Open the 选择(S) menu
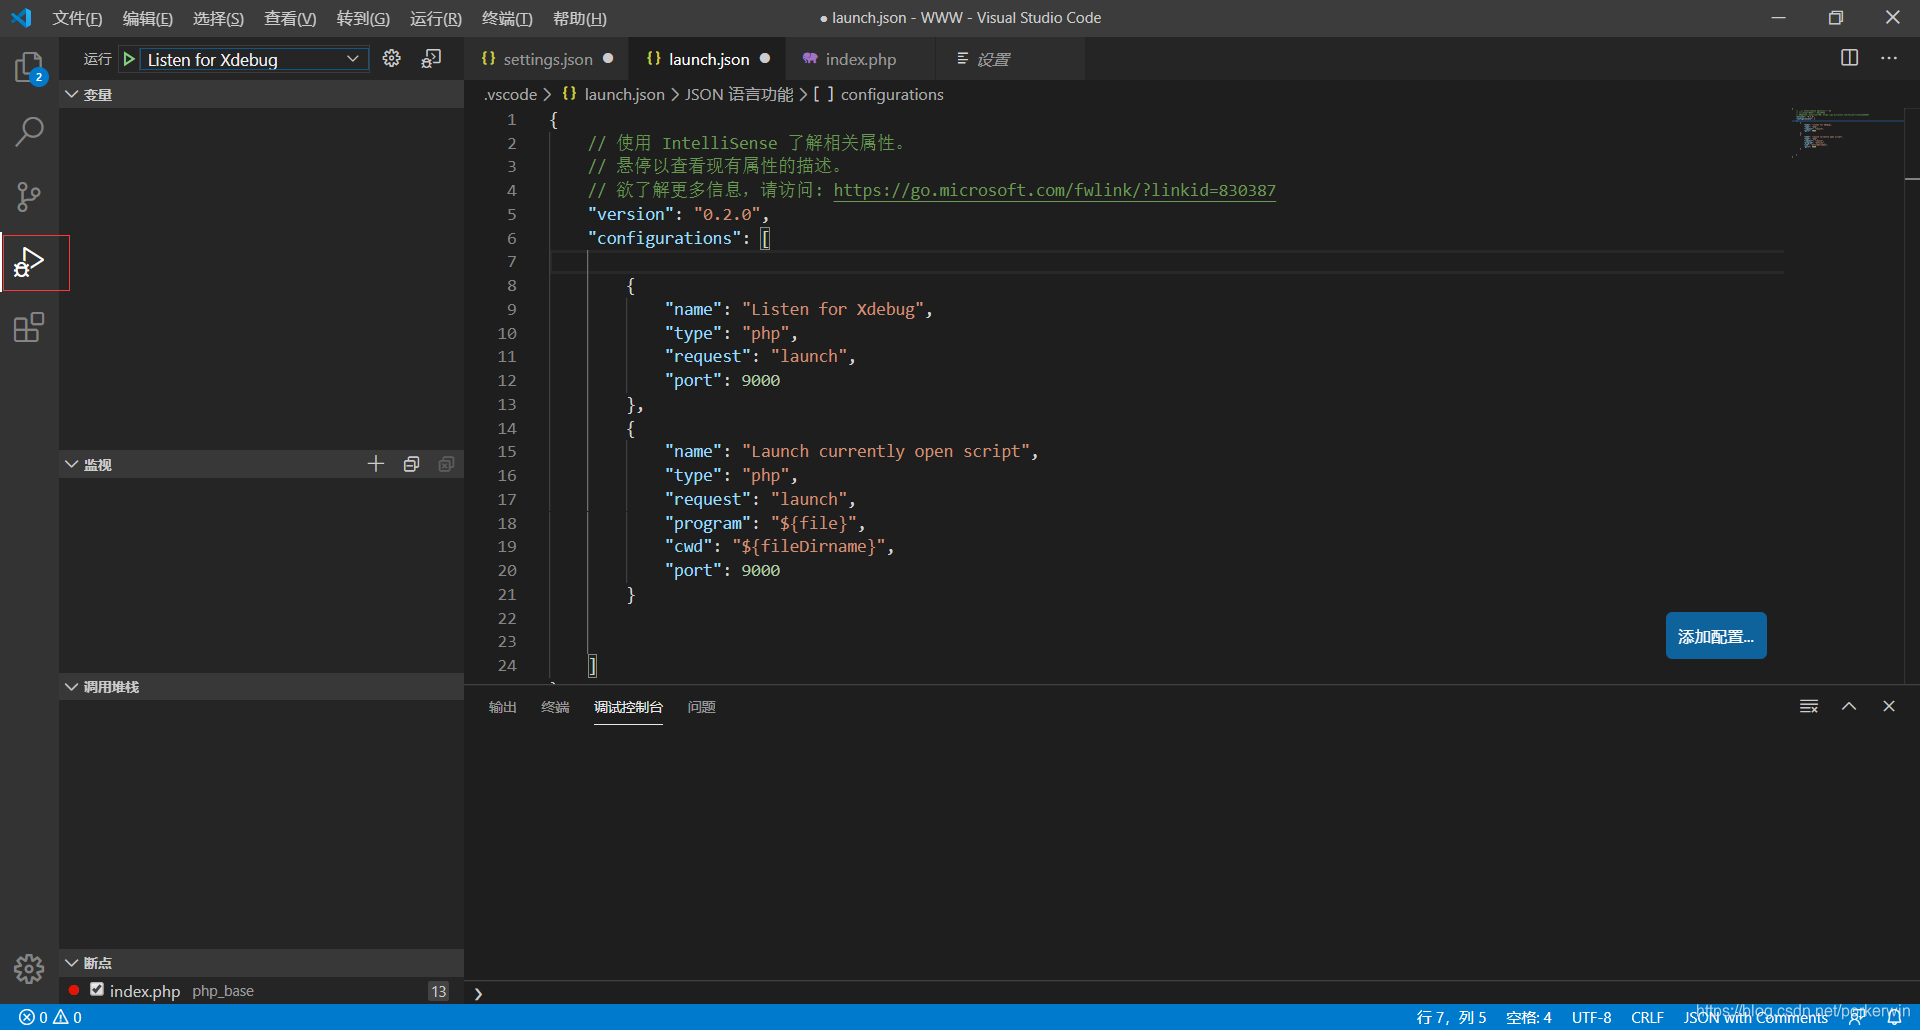 218,18
